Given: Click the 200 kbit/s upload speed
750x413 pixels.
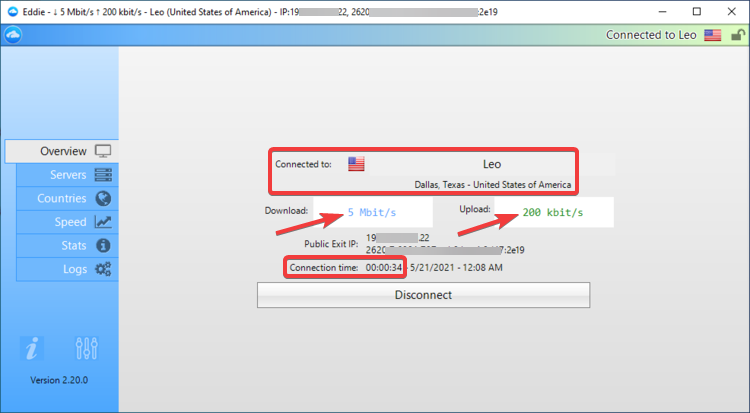Looking at the screenshot, I should (x=552, y=212).
